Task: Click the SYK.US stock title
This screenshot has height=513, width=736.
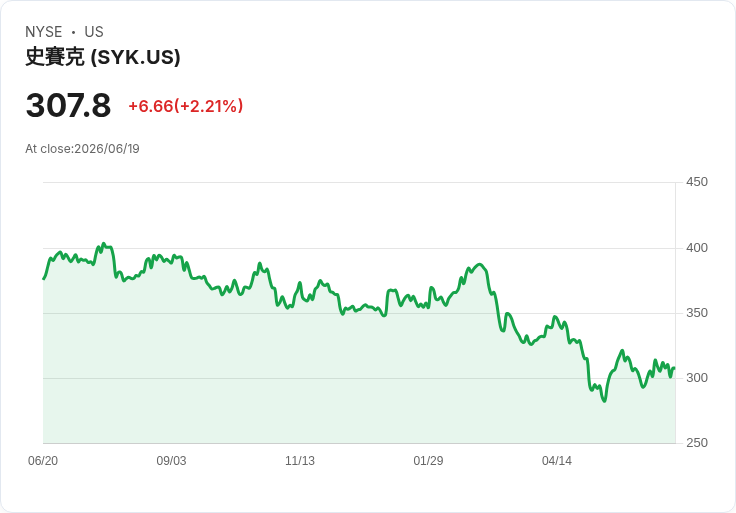Action: tap(103, 57)
